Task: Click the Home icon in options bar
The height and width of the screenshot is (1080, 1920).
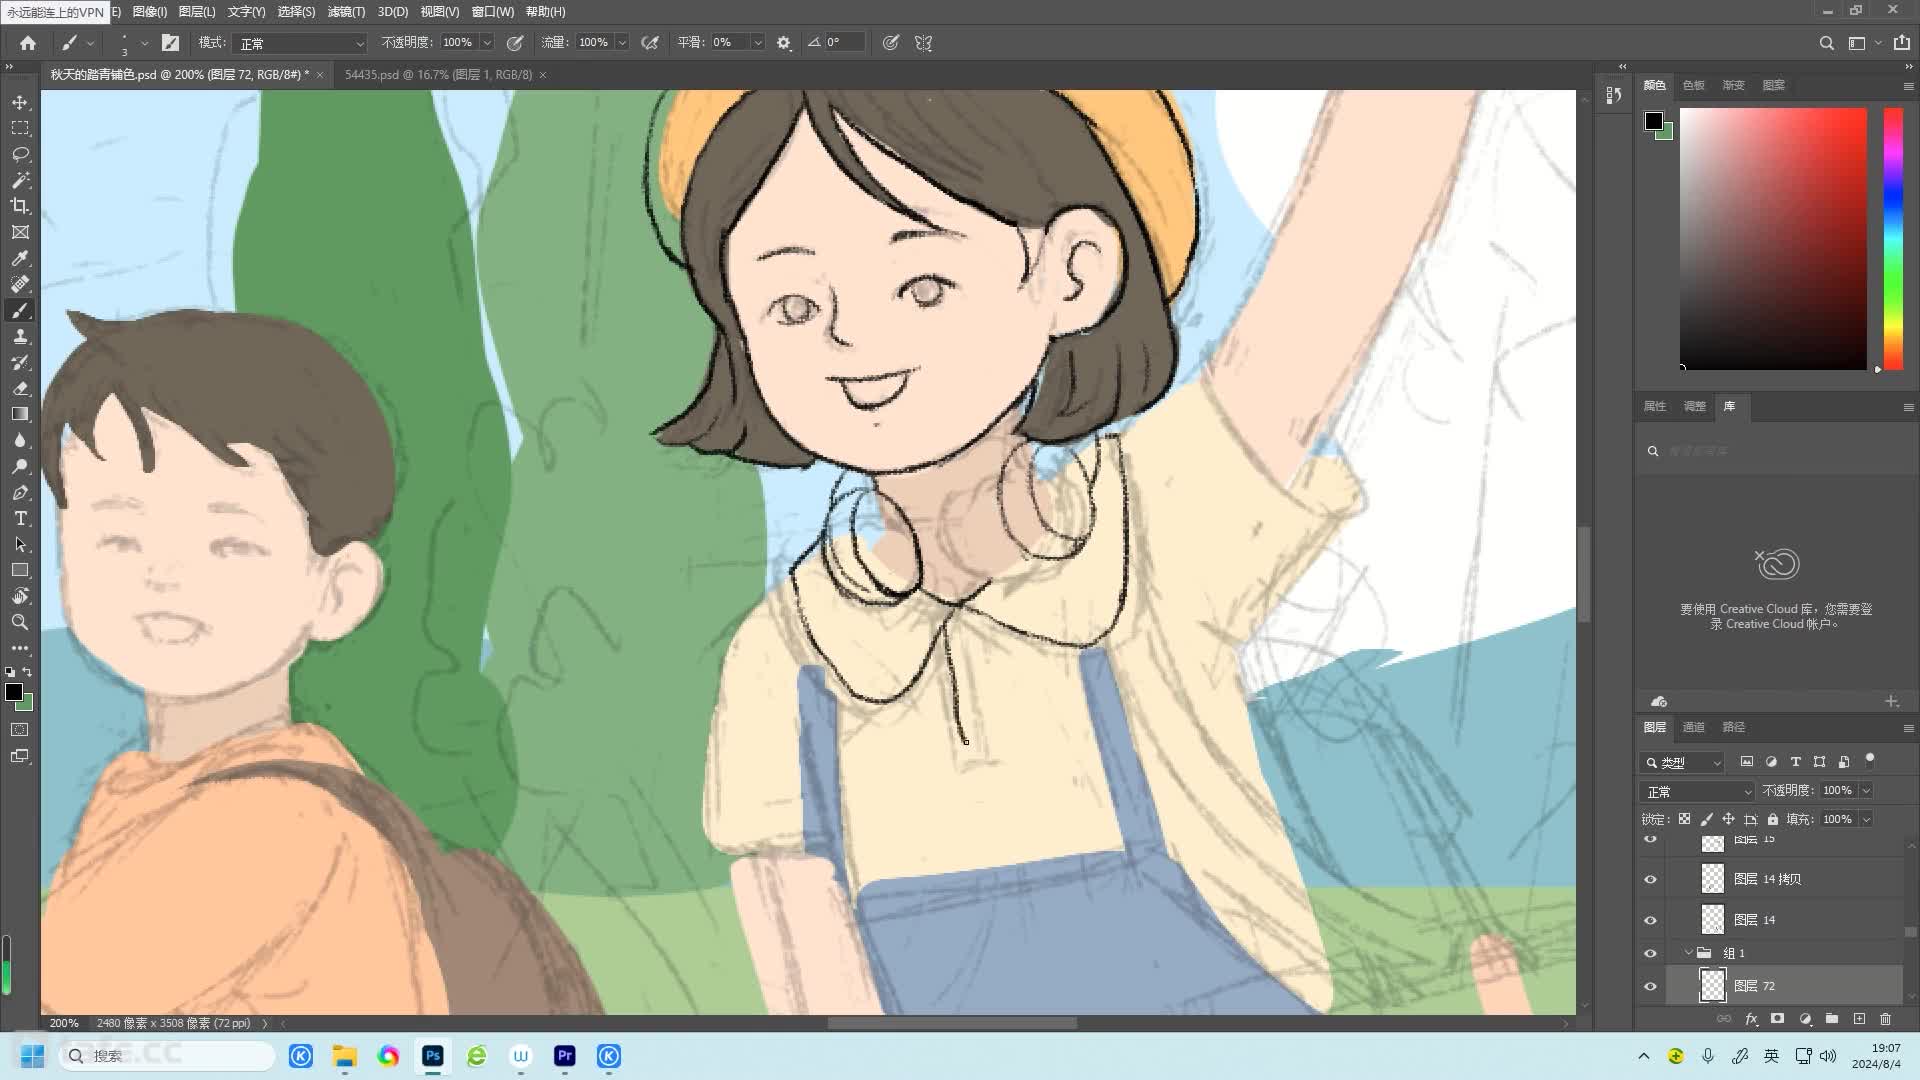Action: click(x=28, y=43)
